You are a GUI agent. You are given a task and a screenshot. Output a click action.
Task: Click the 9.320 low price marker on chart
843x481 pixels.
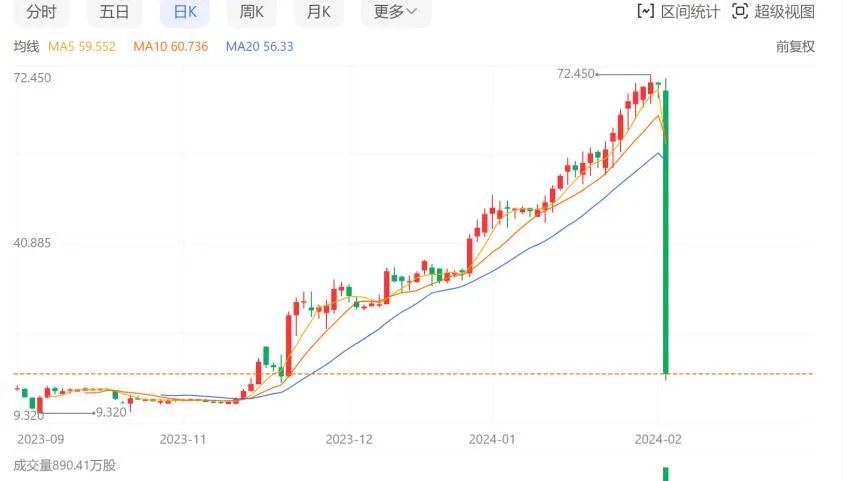(110, 412)
